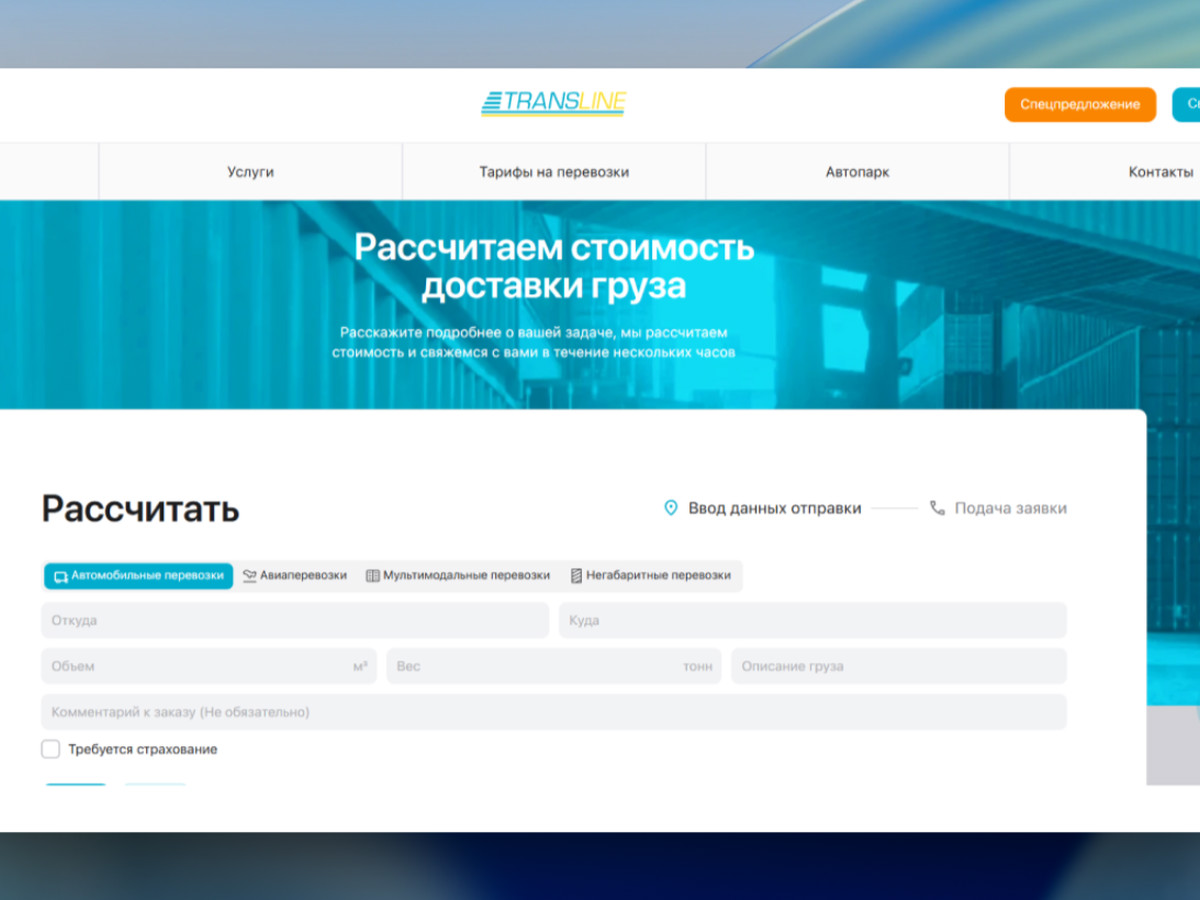Open the Автопарк menu item
Screen dimensions: 1200x900
(x=857, y=172)
